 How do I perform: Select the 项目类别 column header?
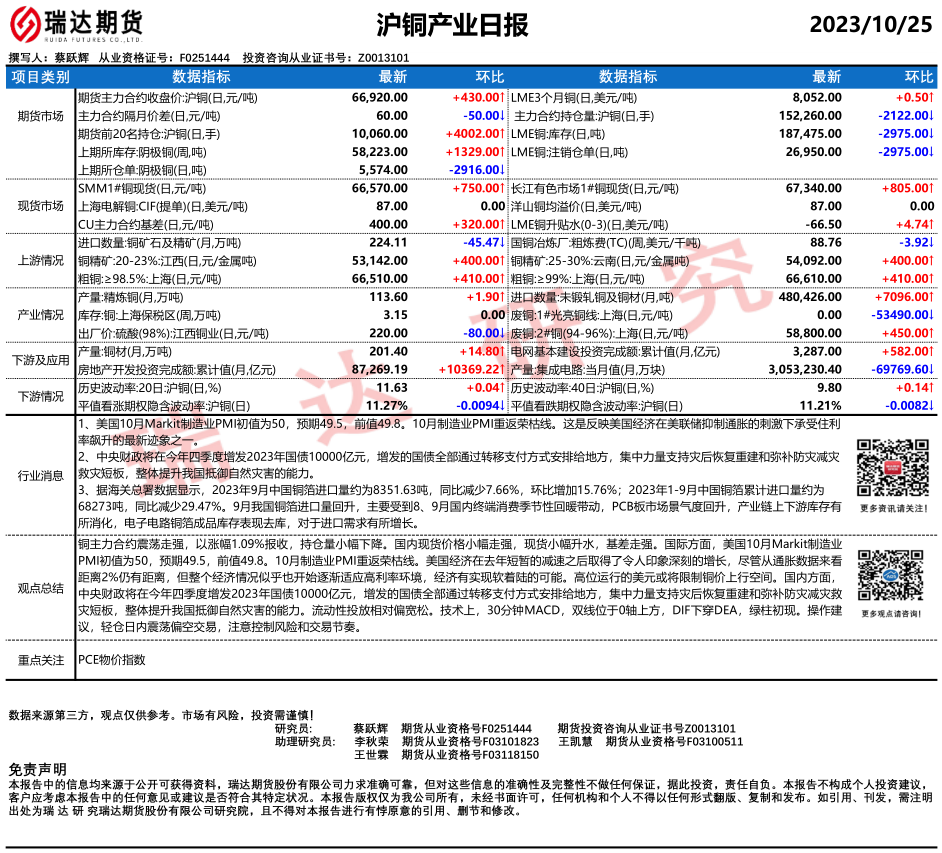[41, 77]
